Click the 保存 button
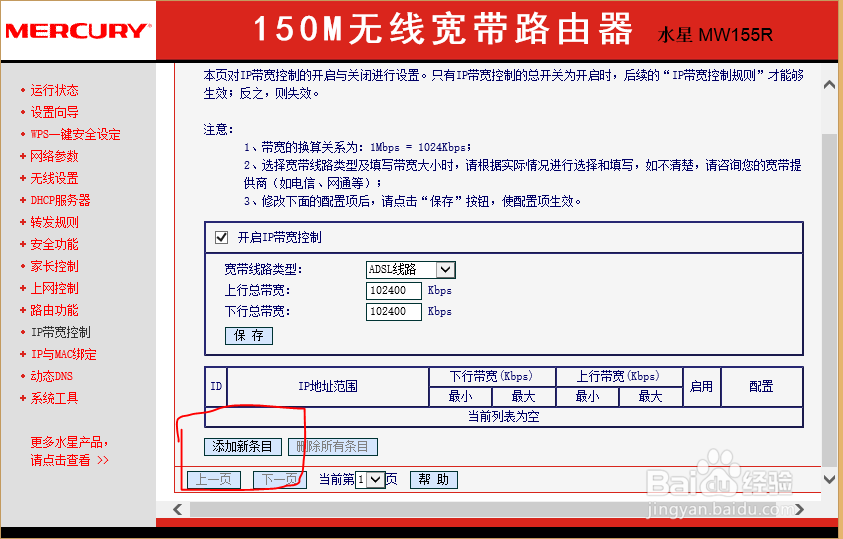This screenshot has height=539, width=843. 249,336
